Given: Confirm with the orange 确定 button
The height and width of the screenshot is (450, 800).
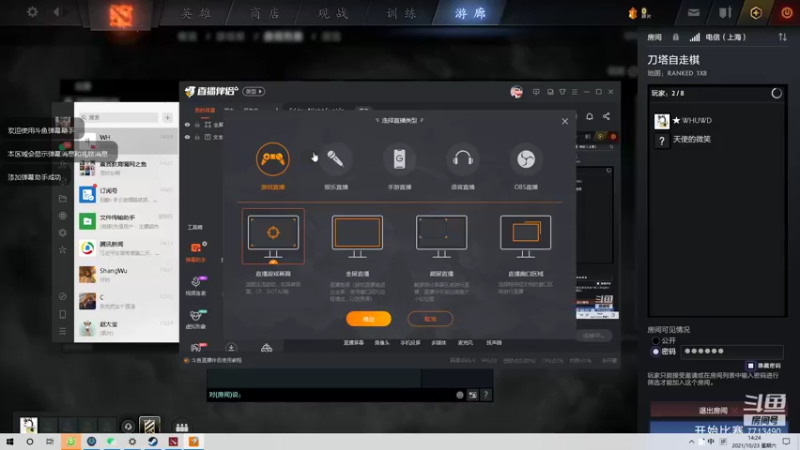Looking at the screenshot, I should point(368,319).
